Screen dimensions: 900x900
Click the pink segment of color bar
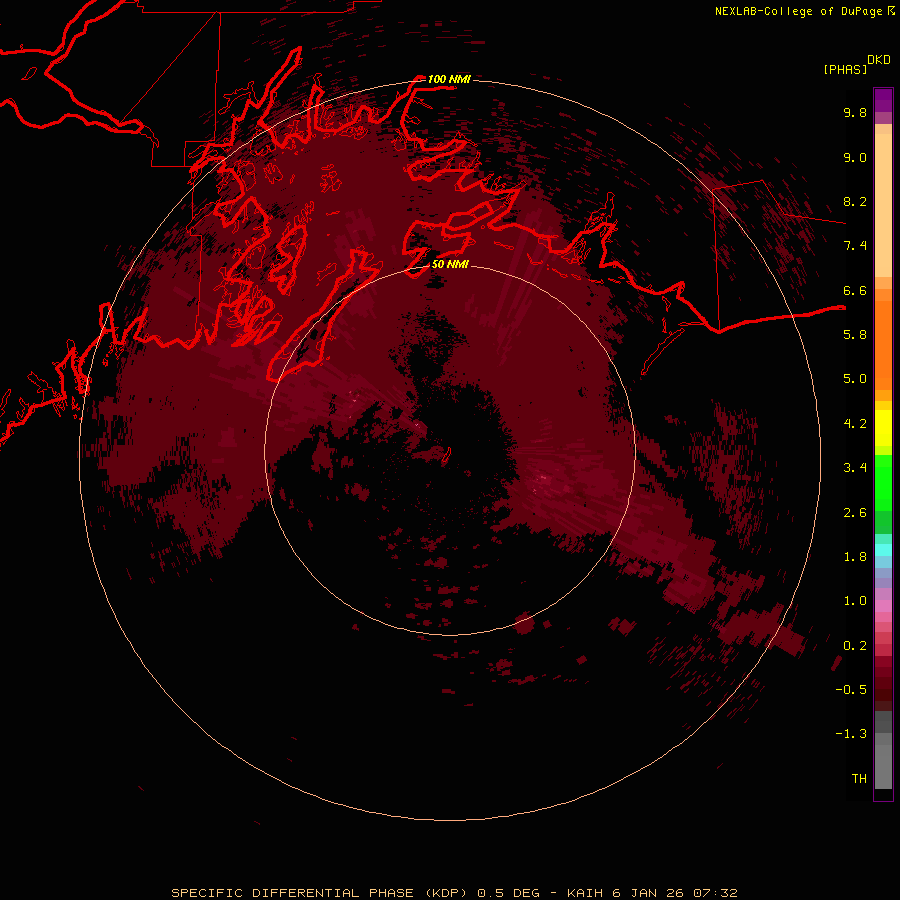[883, 606]
